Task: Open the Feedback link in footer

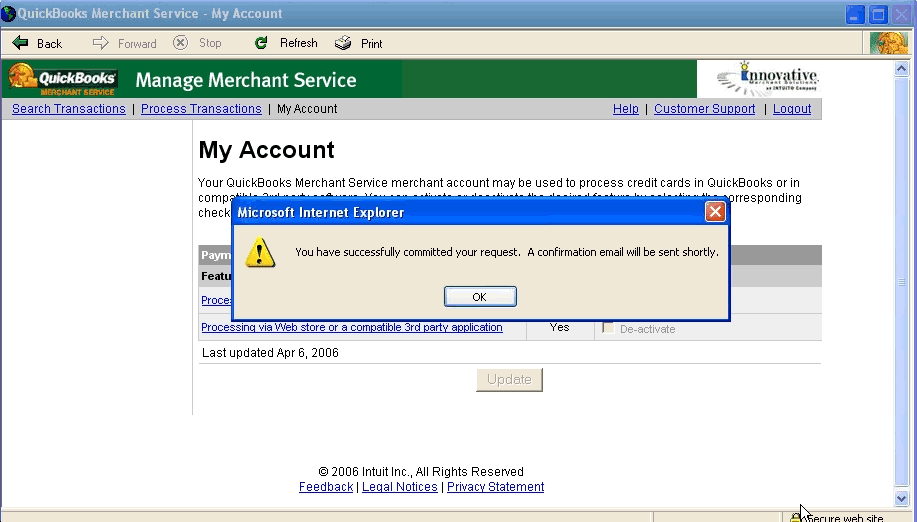Action: coord(326,487)
